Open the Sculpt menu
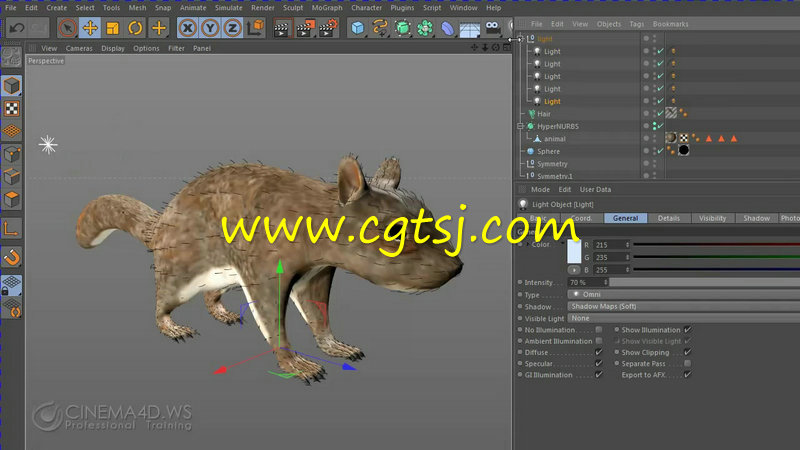The width and height of the screenshot is (800, 450). [293, 8]
